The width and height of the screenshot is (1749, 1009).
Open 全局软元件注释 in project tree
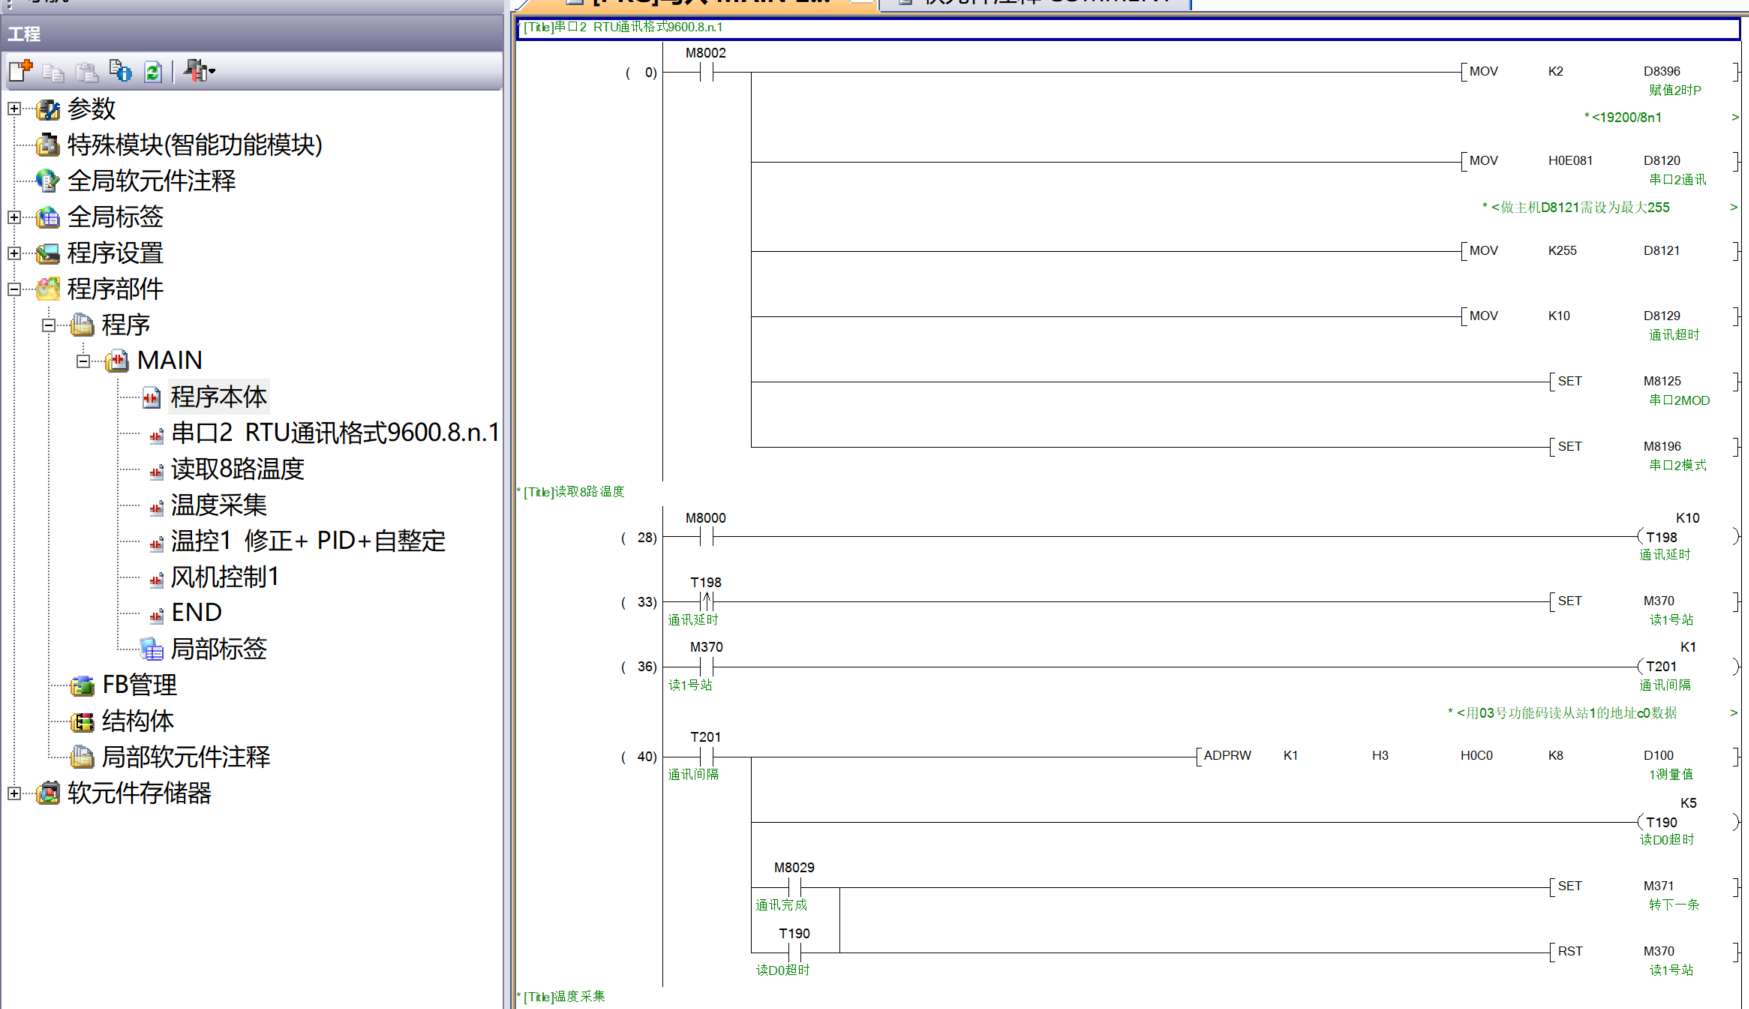pyautogui.click(x=151, y=181)
